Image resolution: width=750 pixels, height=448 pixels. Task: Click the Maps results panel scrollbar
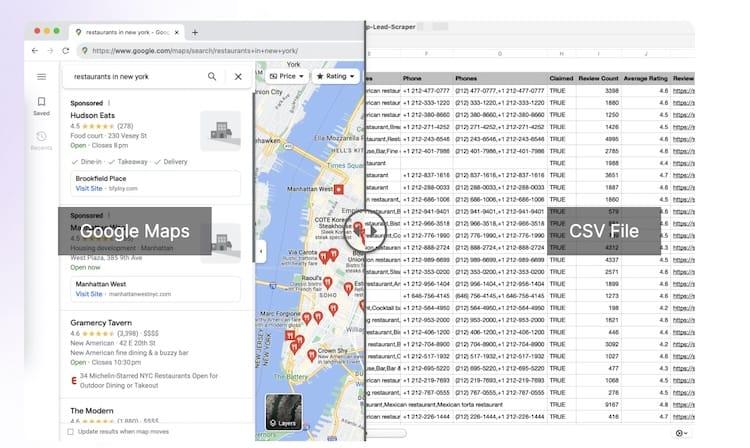click(x=254, y=177)
